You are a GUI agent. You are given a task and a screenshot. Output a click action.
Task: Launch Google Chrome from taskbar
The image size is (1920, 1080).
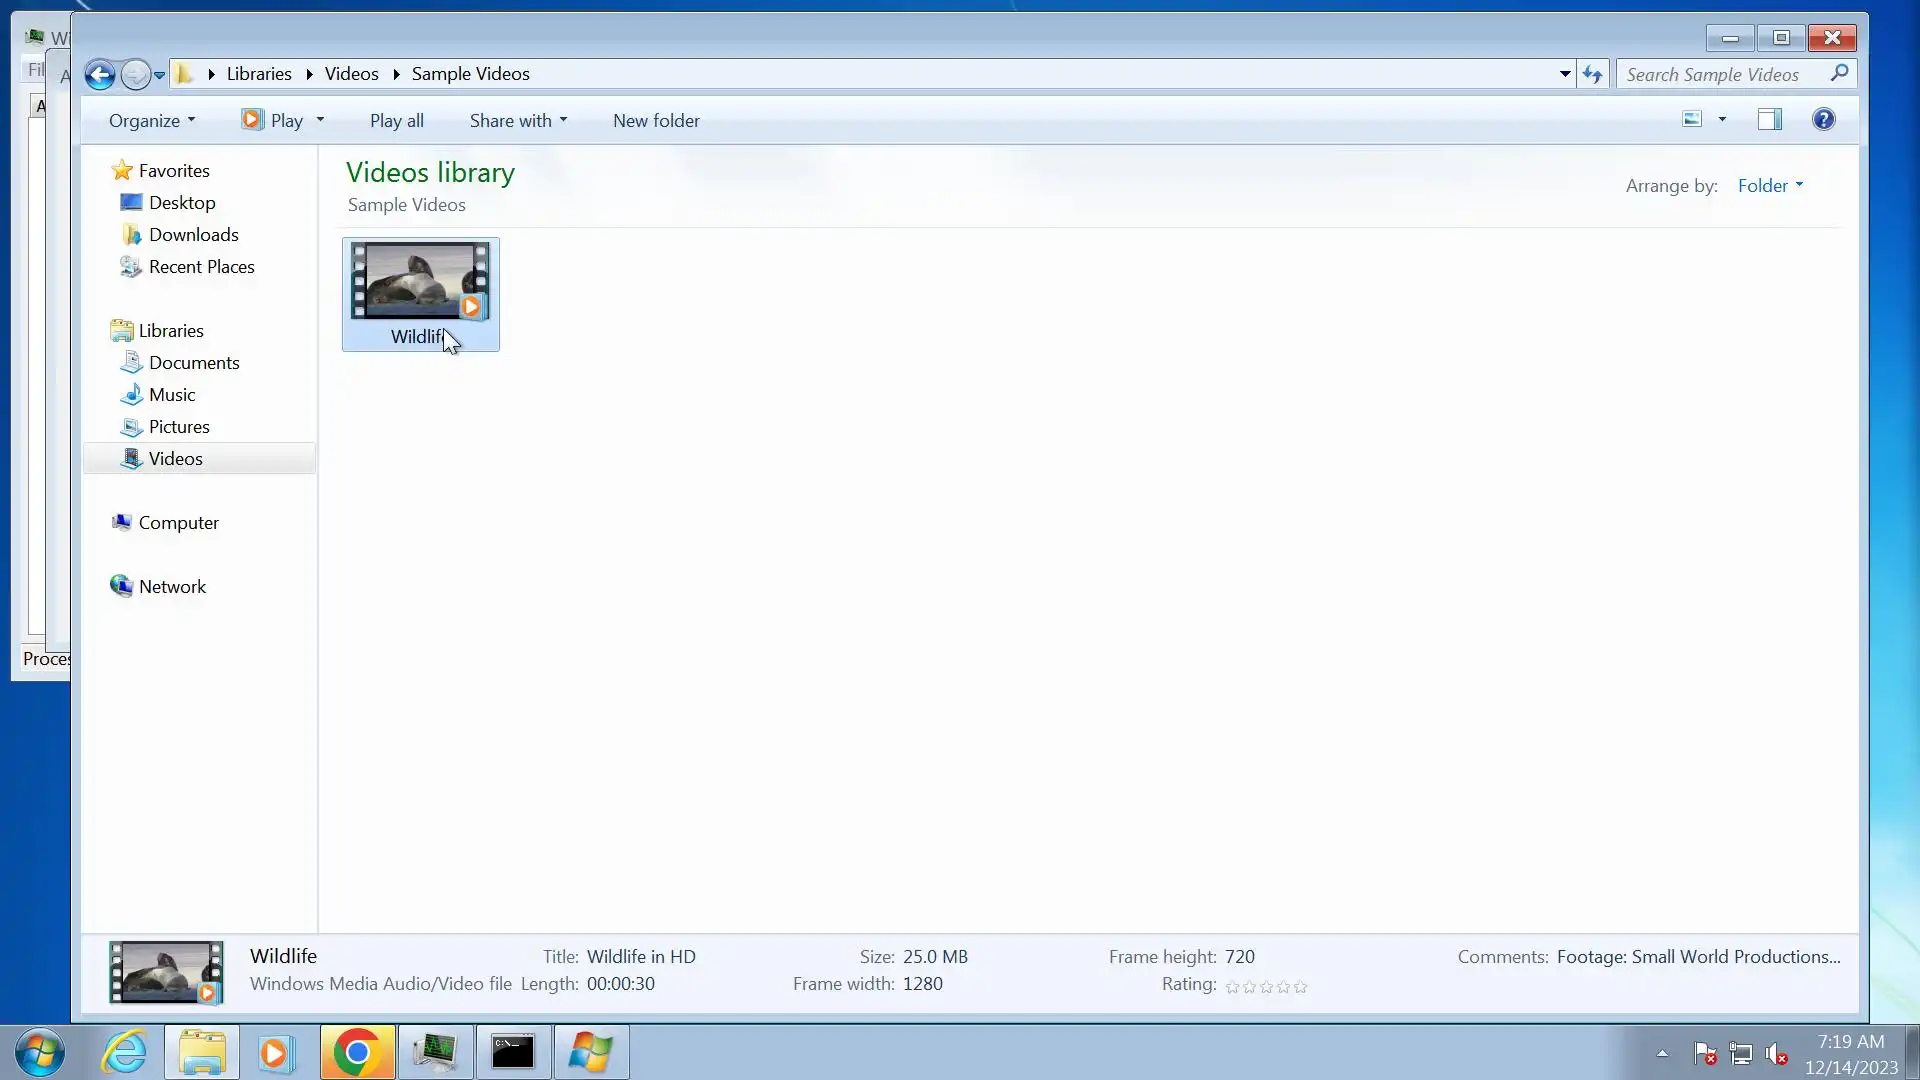click(x=357, y=1052)
